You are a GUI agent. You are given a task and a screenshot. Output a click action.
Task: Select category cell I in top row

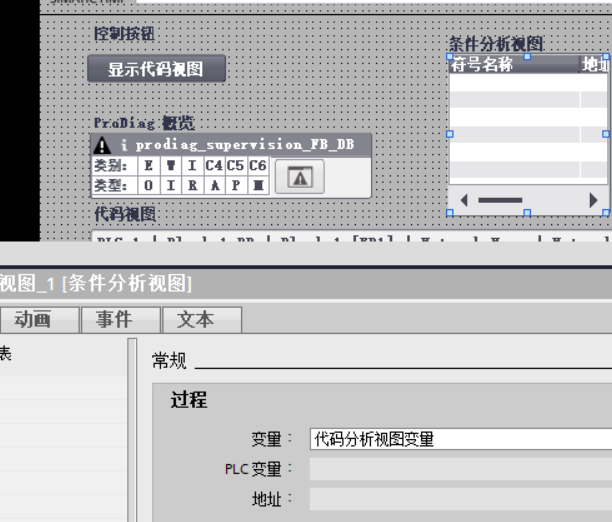click(192, 166)
